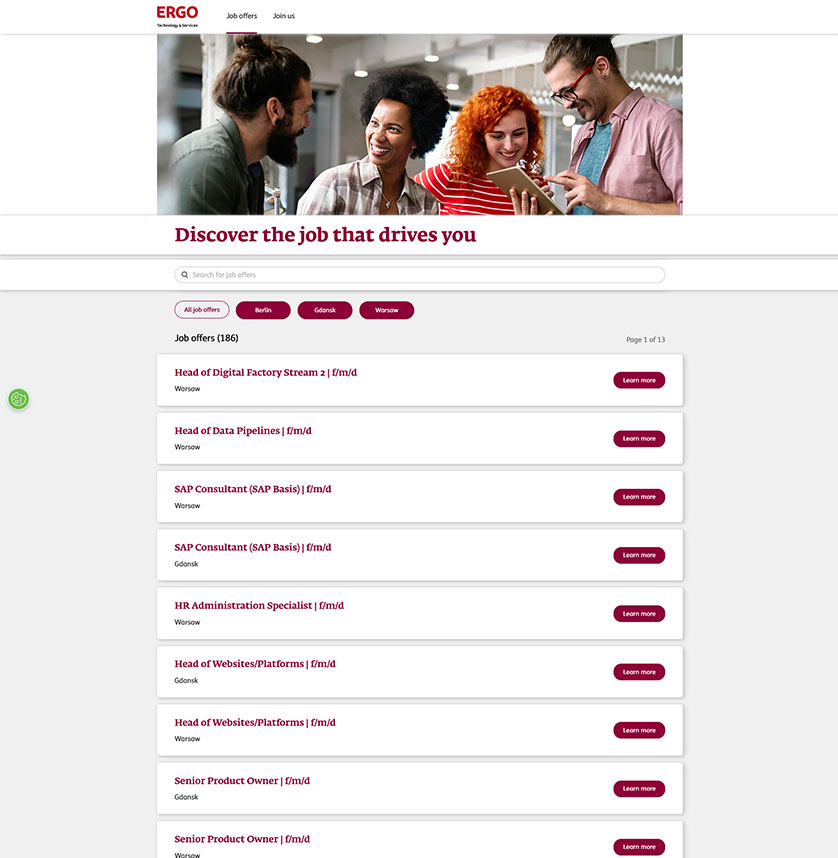Open Head of Websites/Platforms Gdansk listing title

(255, 664)
